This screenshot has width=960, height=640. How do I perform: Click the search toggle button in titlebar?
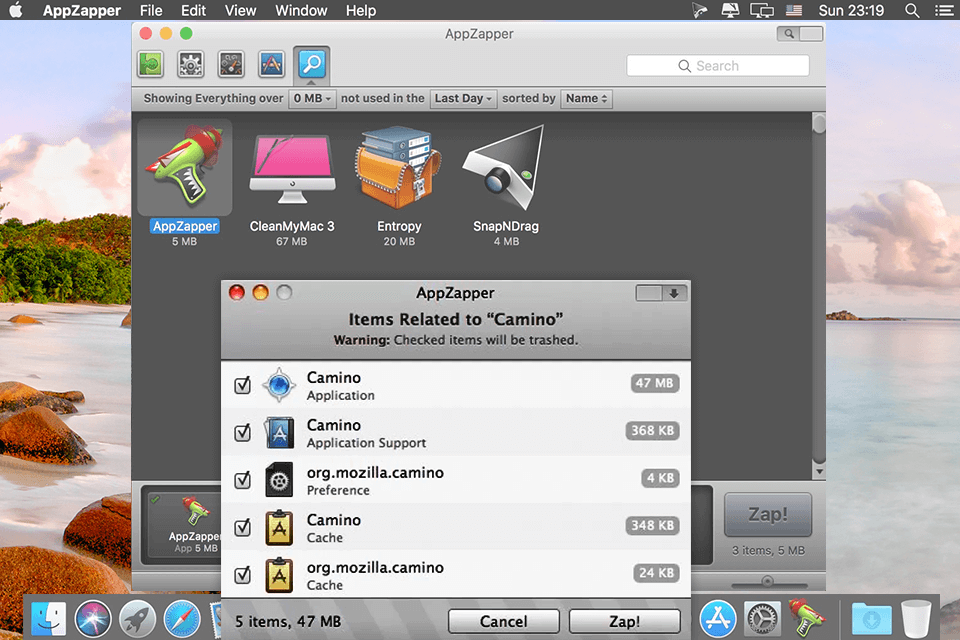pyautogui.click(x=789, y=34)
